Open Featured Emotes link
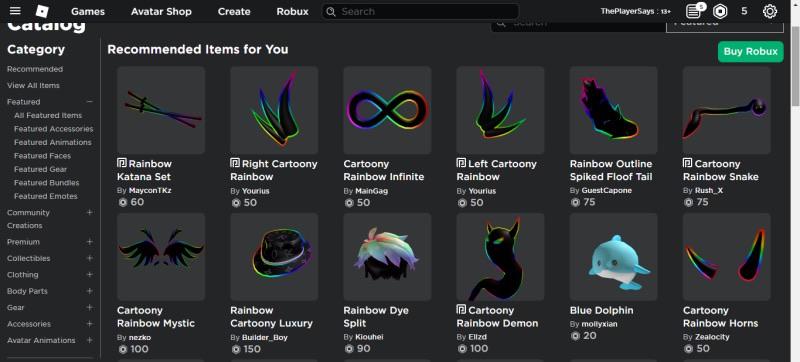Viewport: 800px width, 362px height. pos(46,196)
